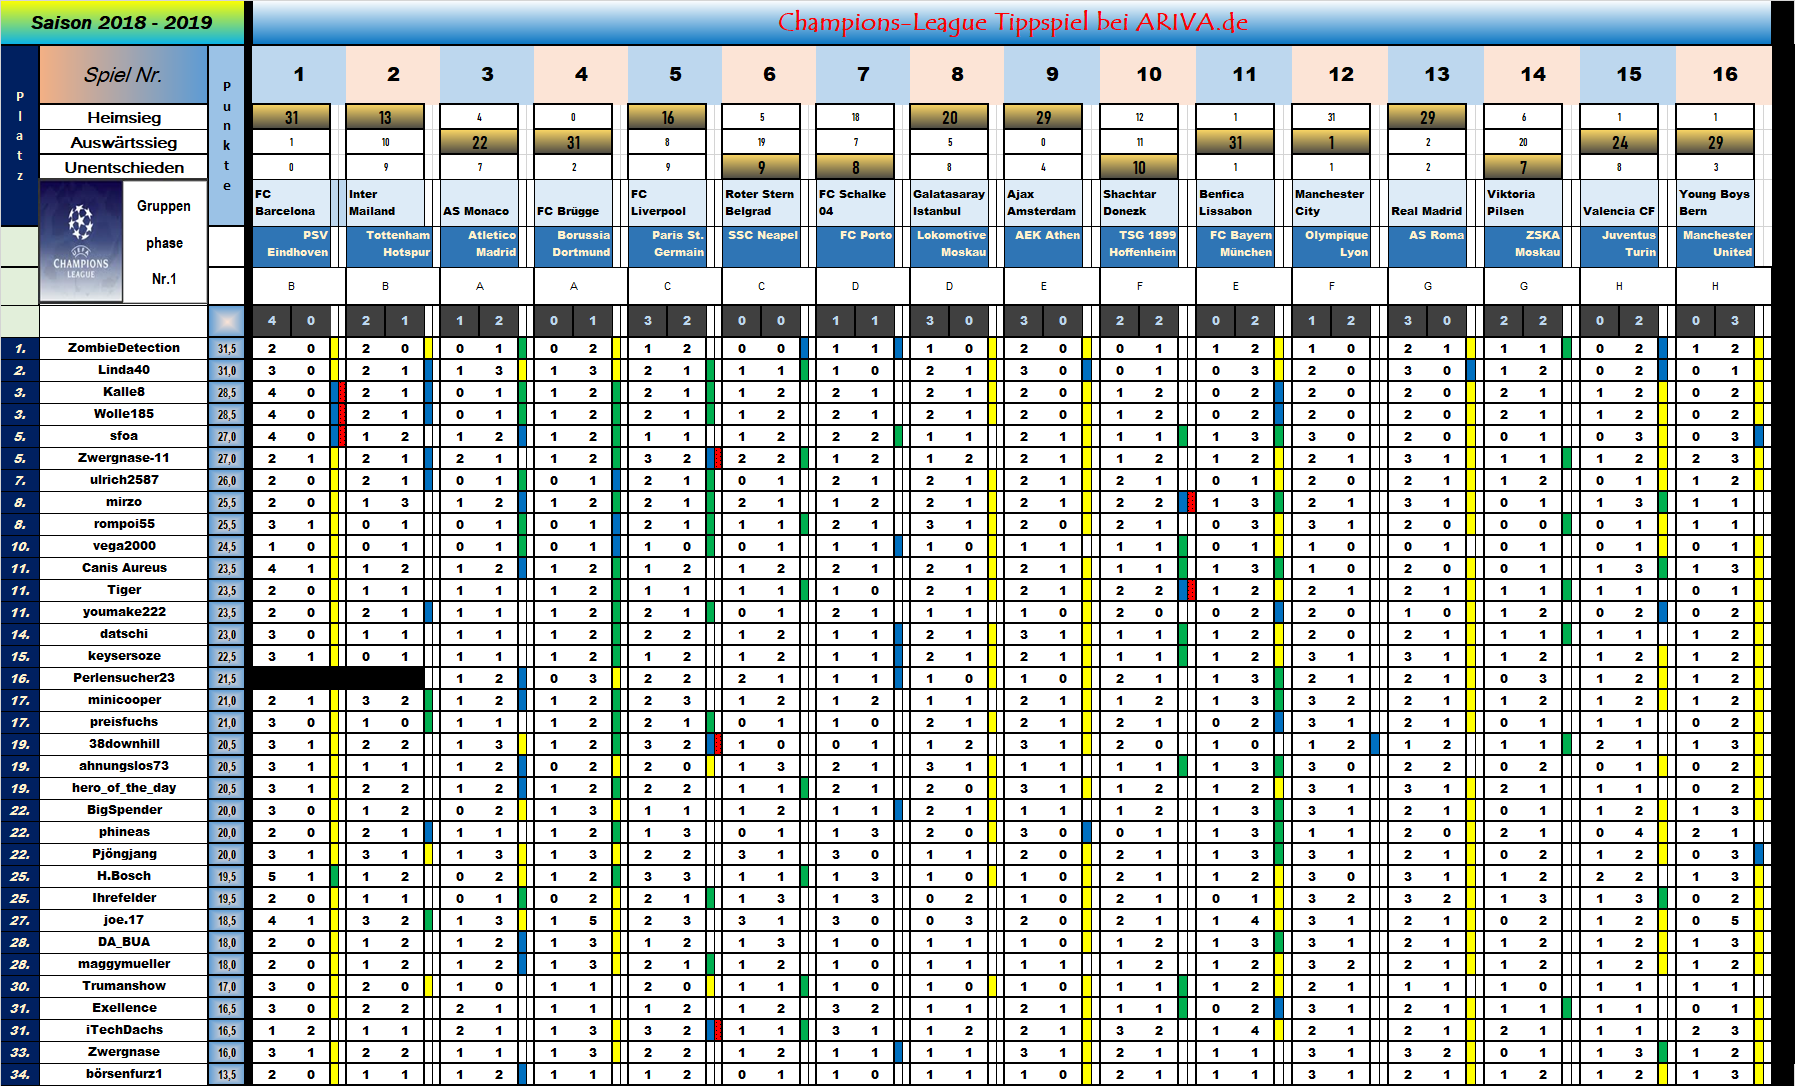Select game number 9 column header
Screen dimensions: 1795x1086
point(1051,74)
